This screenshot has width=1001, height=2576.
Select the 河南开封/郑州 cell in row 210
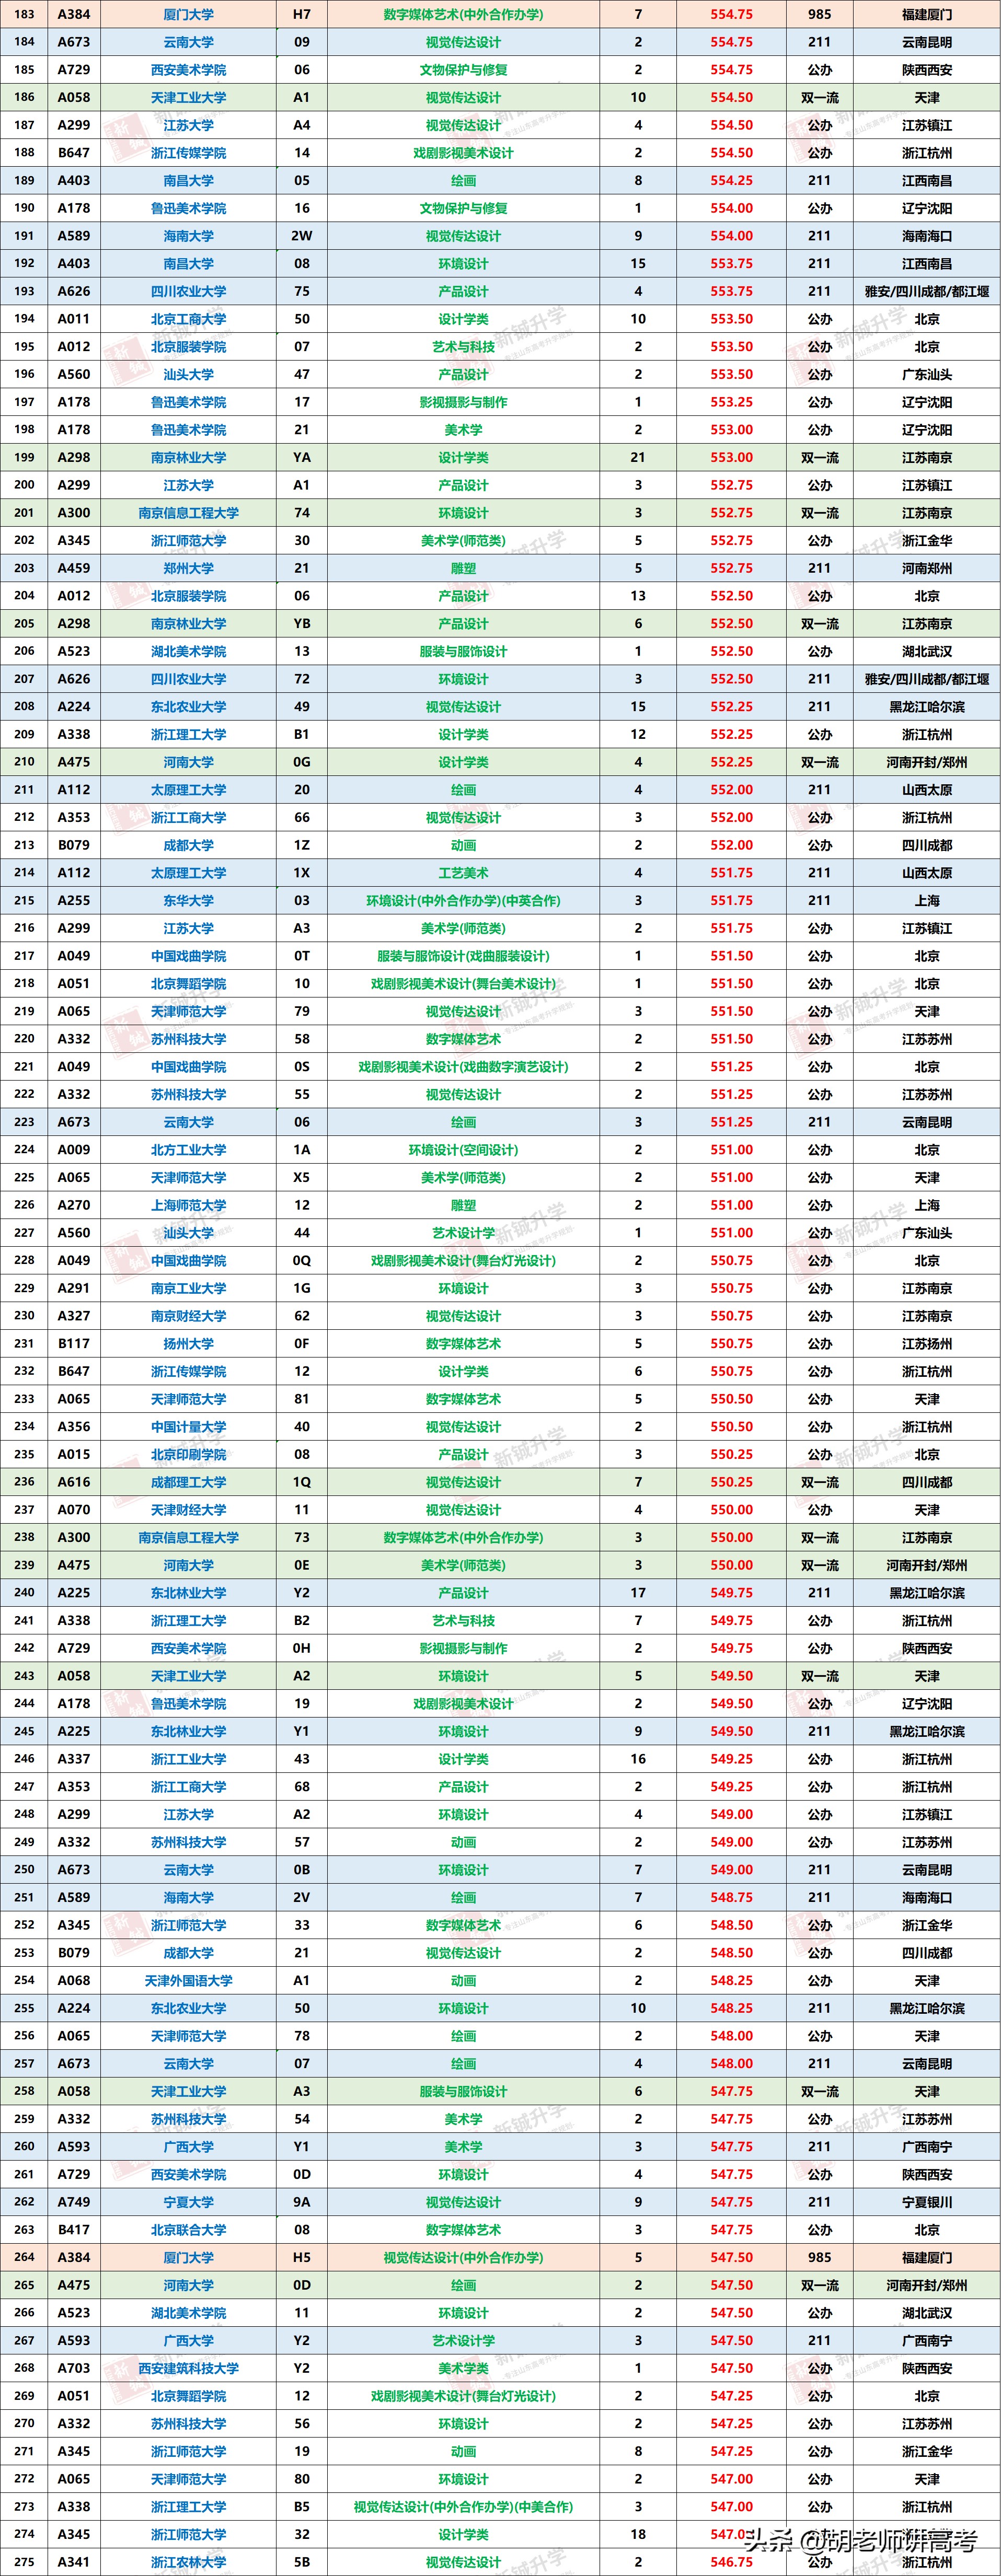(927, 762)
